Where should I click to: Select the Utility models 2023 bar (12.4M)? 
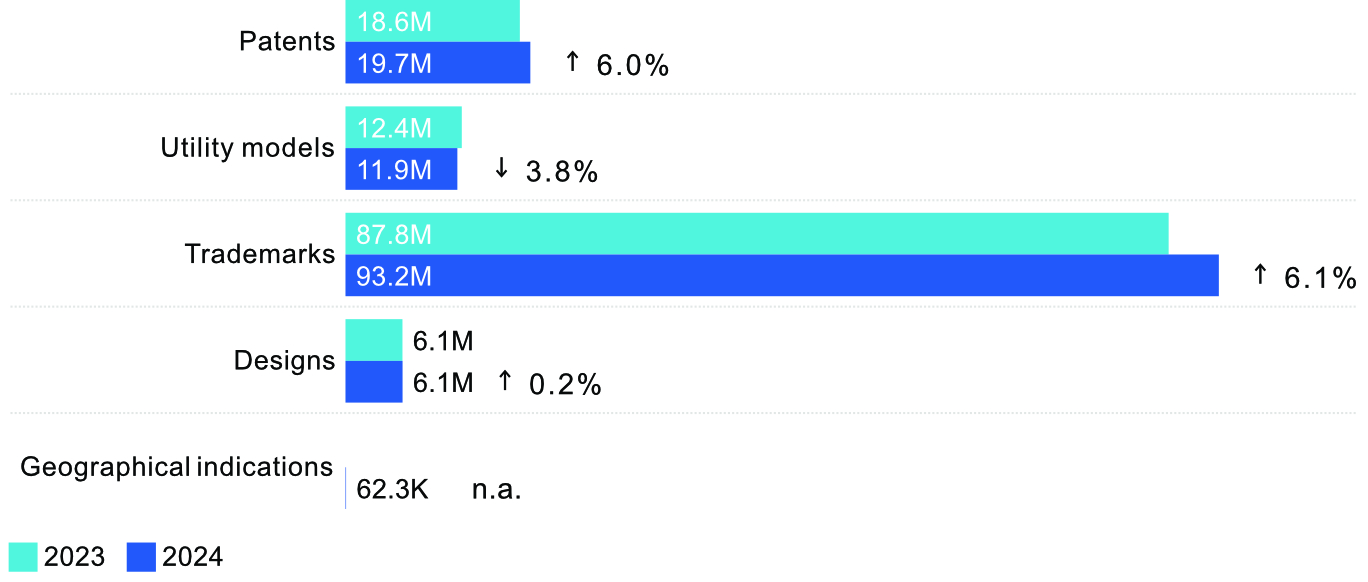[x=403, y=127]
